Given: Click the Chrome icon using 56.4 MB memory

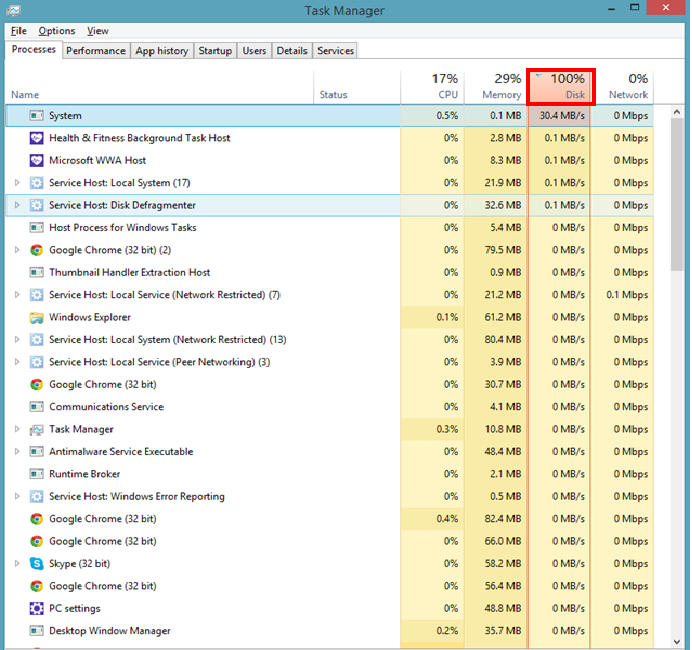Looking at the screenshot, I should coord(36,586).
